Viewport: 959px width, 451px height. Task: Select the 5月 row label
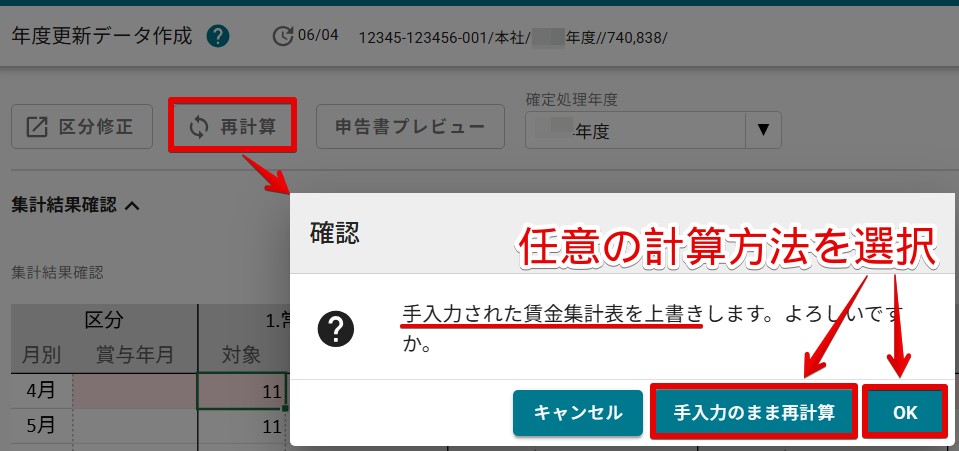42,426
